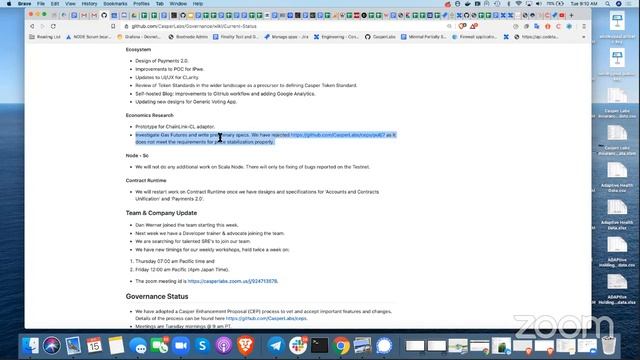Screen dimensions: 640x360
Task: Open the blue Messages chat-bubble icon in dock
Action: point(138,346)
